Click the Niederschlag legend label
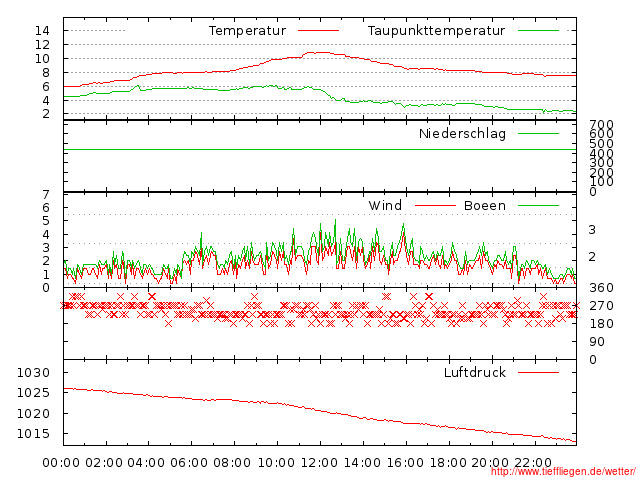Viewport: 640px width, 480px height. pos(462,133)
